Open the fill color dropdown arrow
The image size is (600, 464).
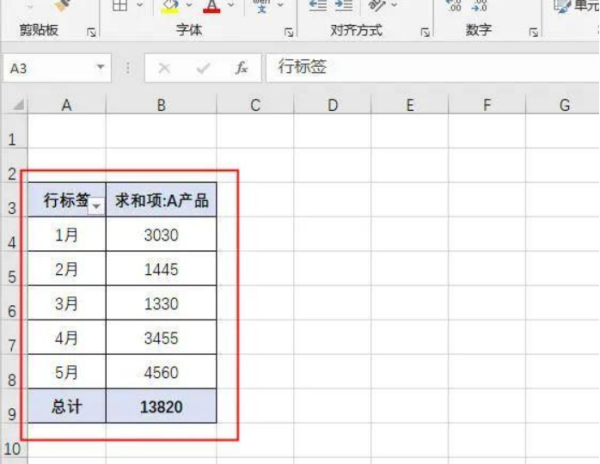(189, 5)
